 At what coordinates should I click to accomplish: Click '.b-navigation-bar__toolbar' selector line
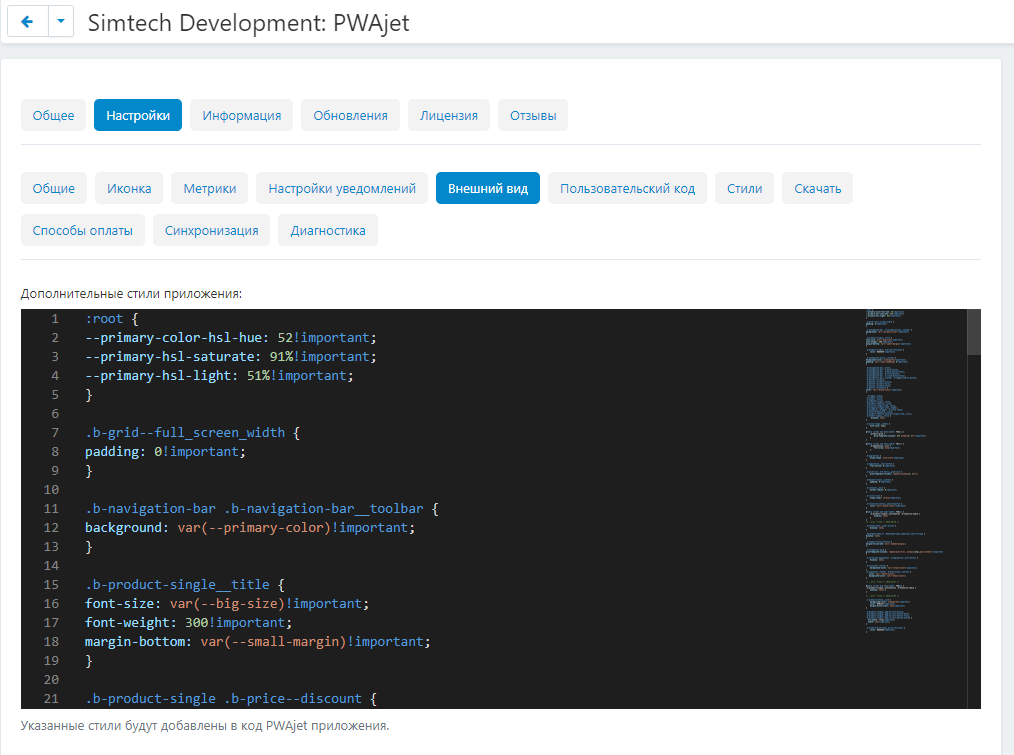(262, 509)
